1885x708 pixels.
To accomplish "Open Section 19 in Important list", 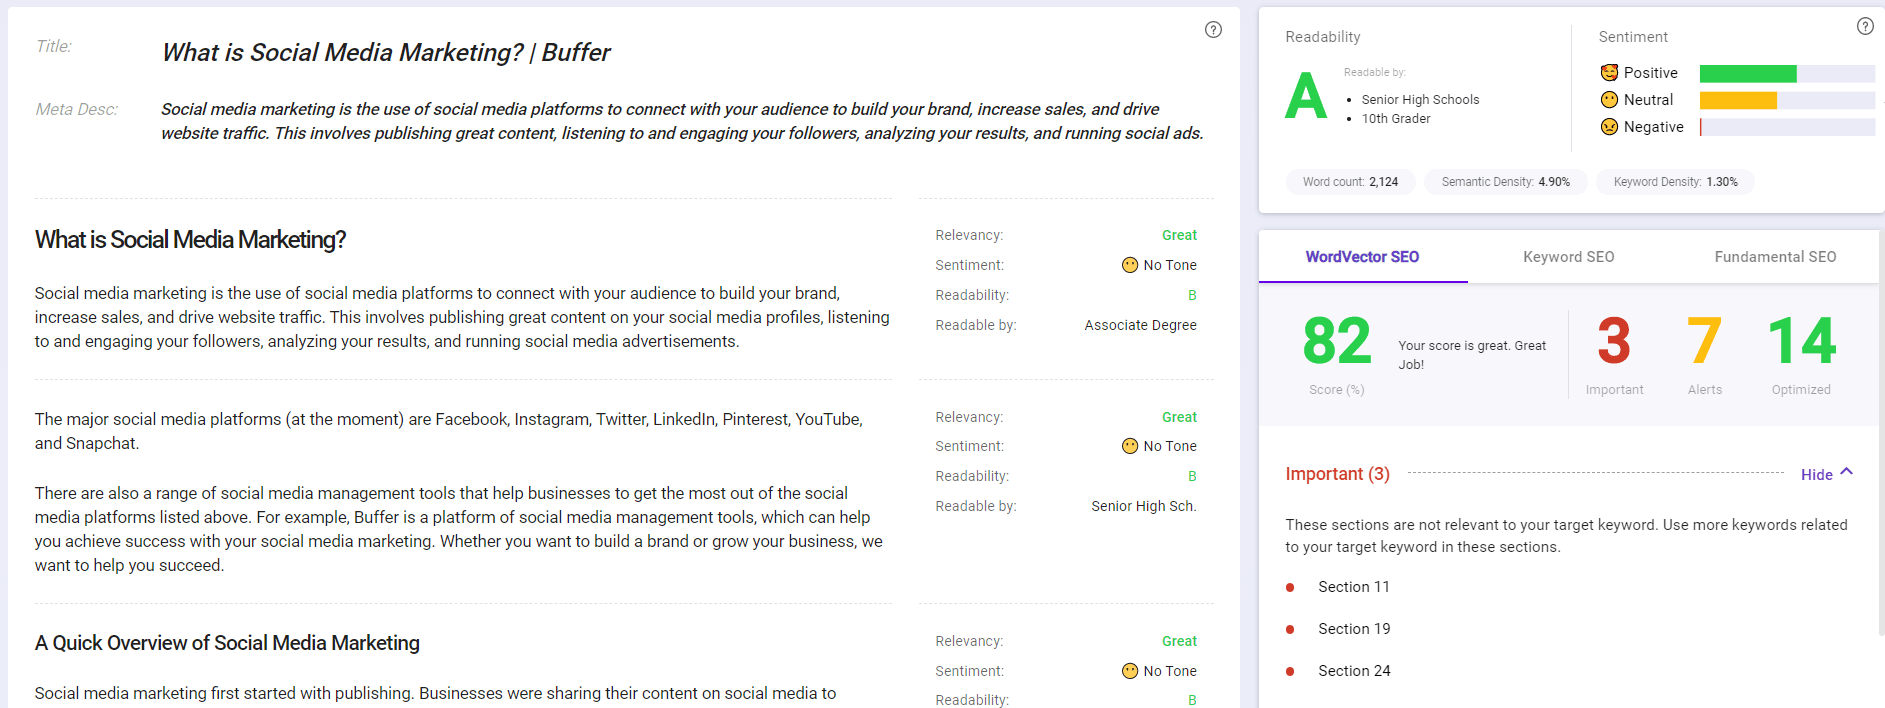I will (1354, 629).
